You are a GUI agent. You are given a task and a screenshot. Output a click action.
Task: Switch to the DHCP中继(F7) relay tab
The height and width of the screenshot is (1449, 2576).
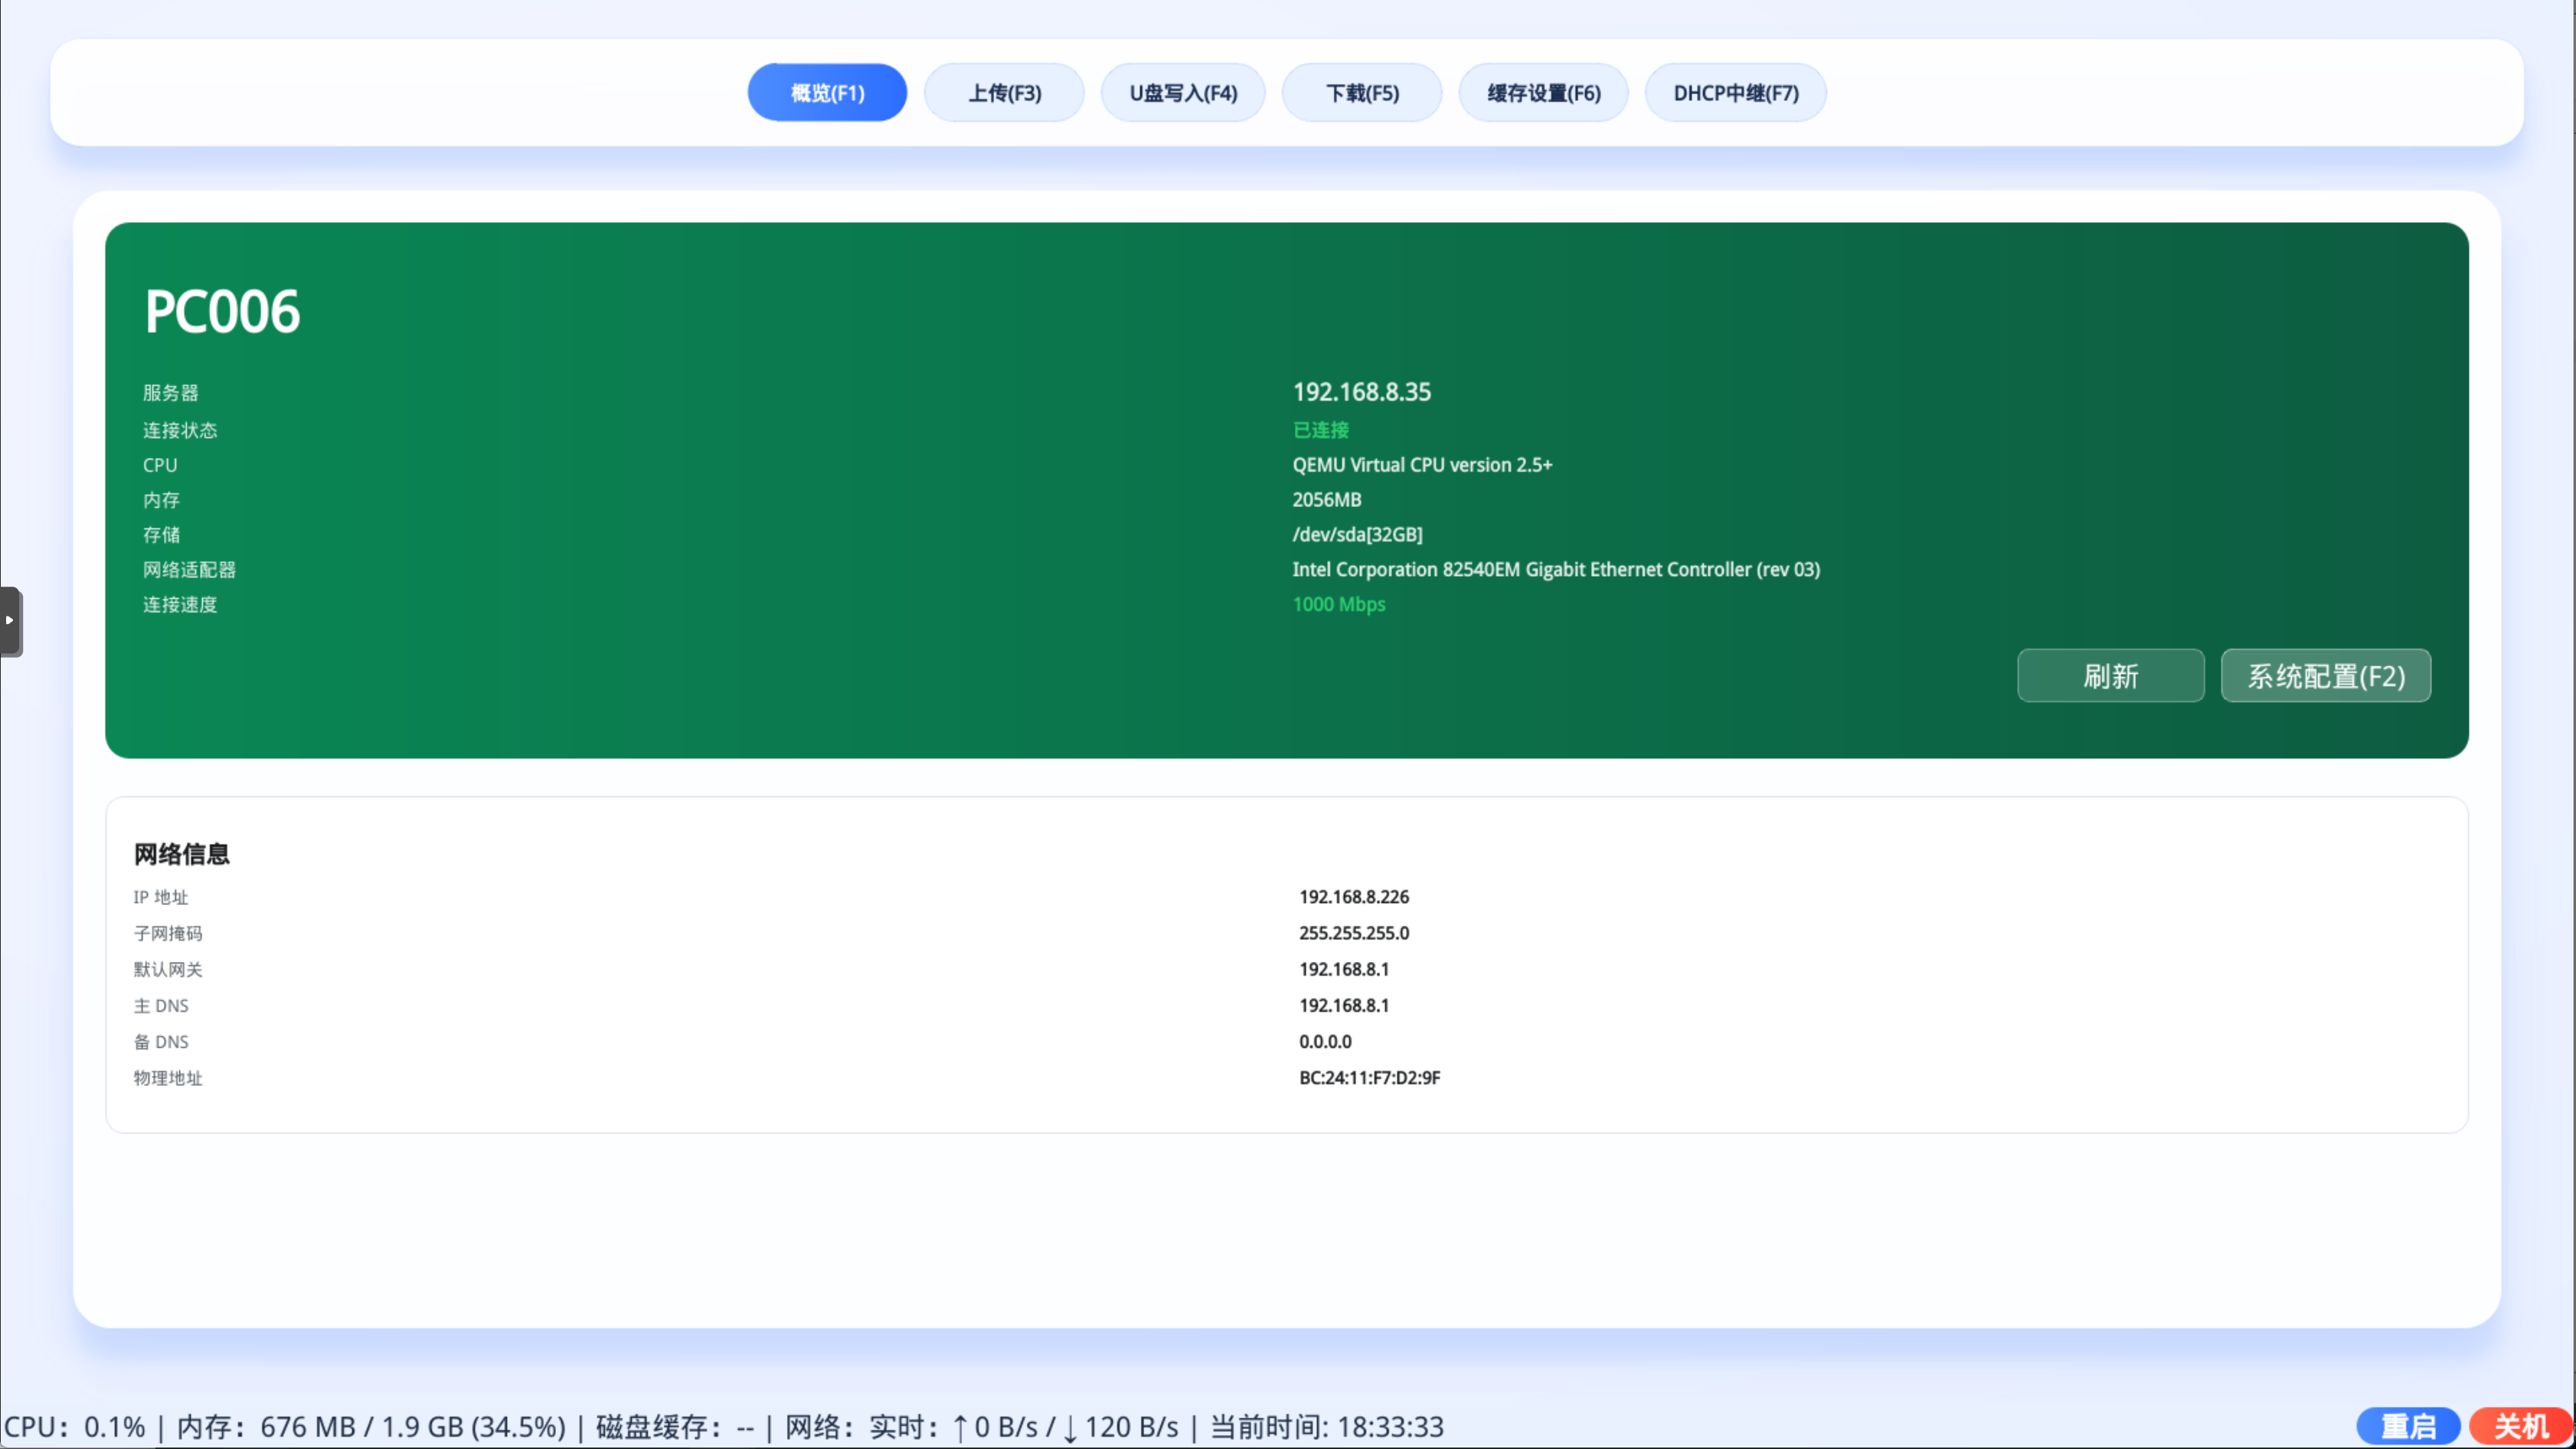(1734, 92)
